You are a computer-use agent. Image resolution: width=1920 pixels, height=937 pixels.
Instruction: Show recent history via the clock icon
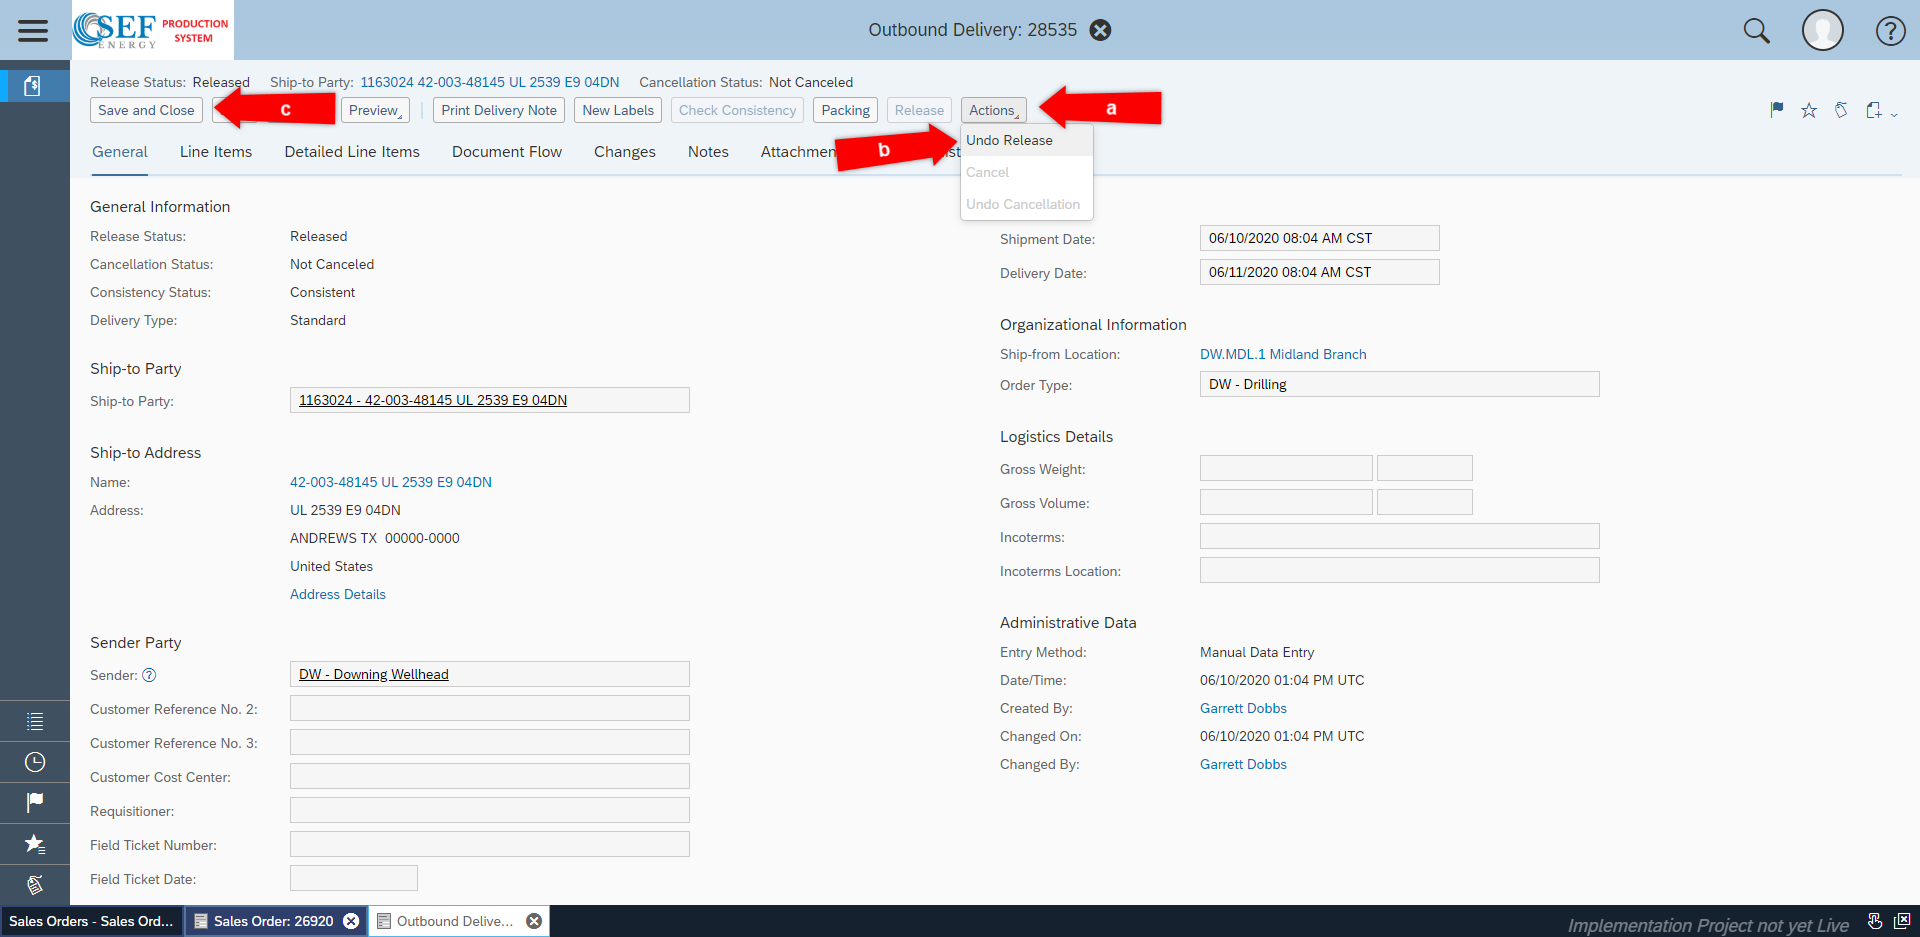pyautogui.click(x=35, y=762)
